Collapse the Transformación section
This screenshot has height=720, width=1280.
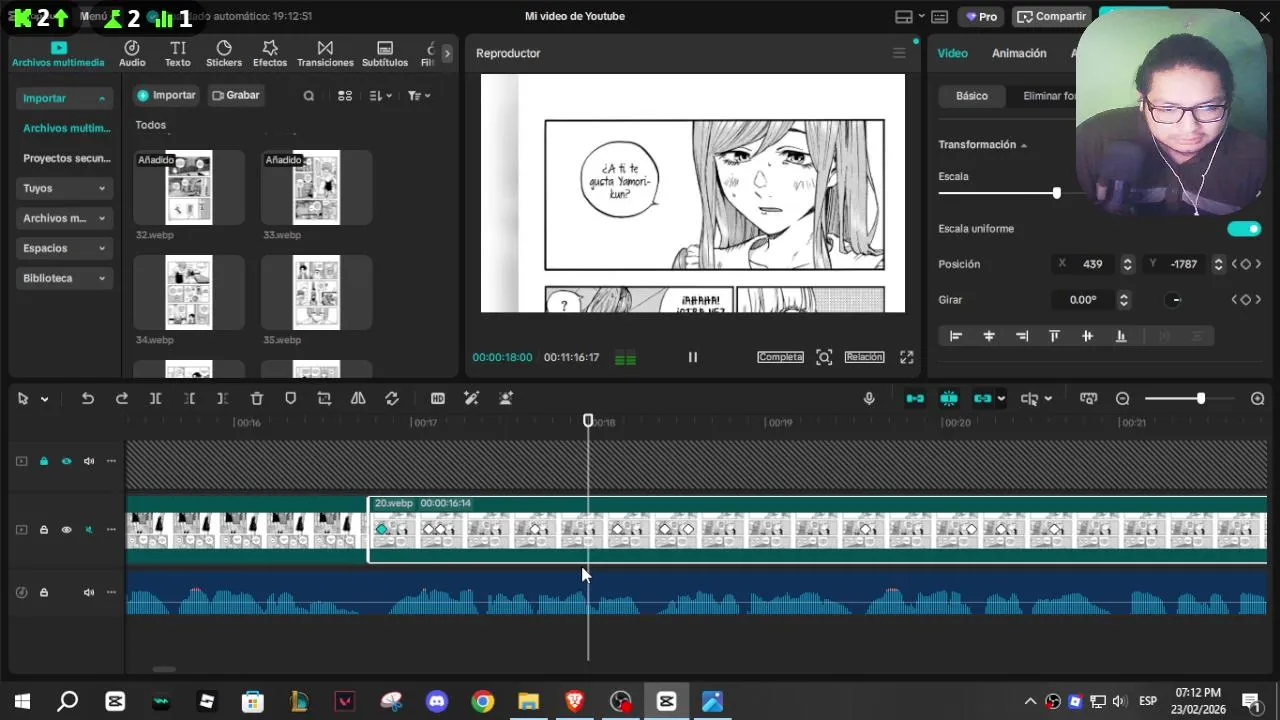tap(1024, 145)
